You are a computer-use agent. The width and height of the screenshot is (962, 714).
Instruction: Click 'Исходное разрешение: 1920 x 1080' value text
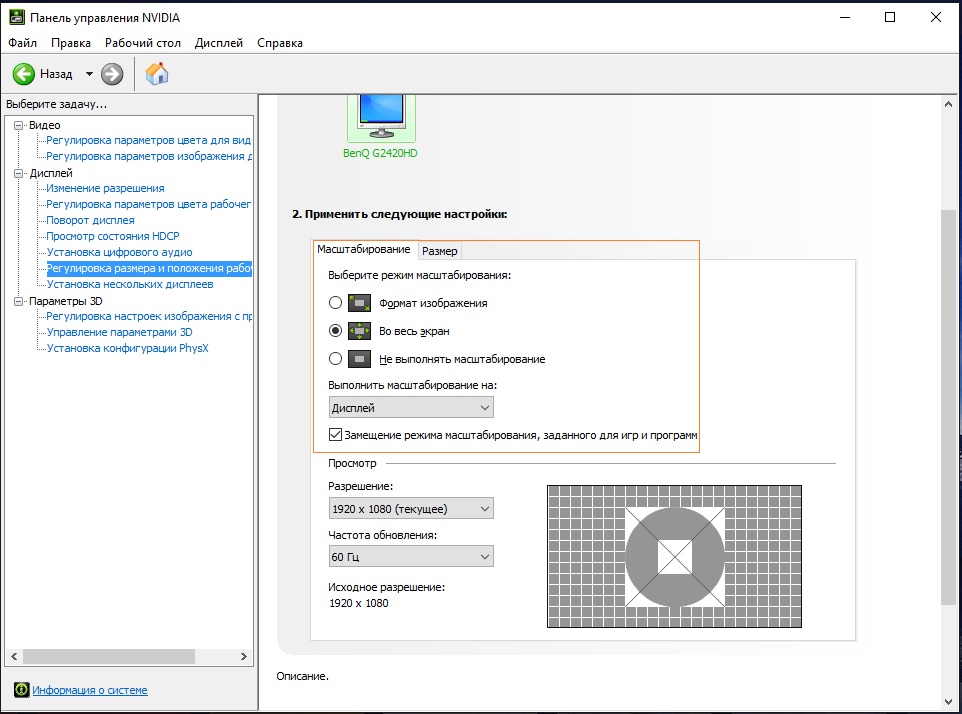click(359, 603)
